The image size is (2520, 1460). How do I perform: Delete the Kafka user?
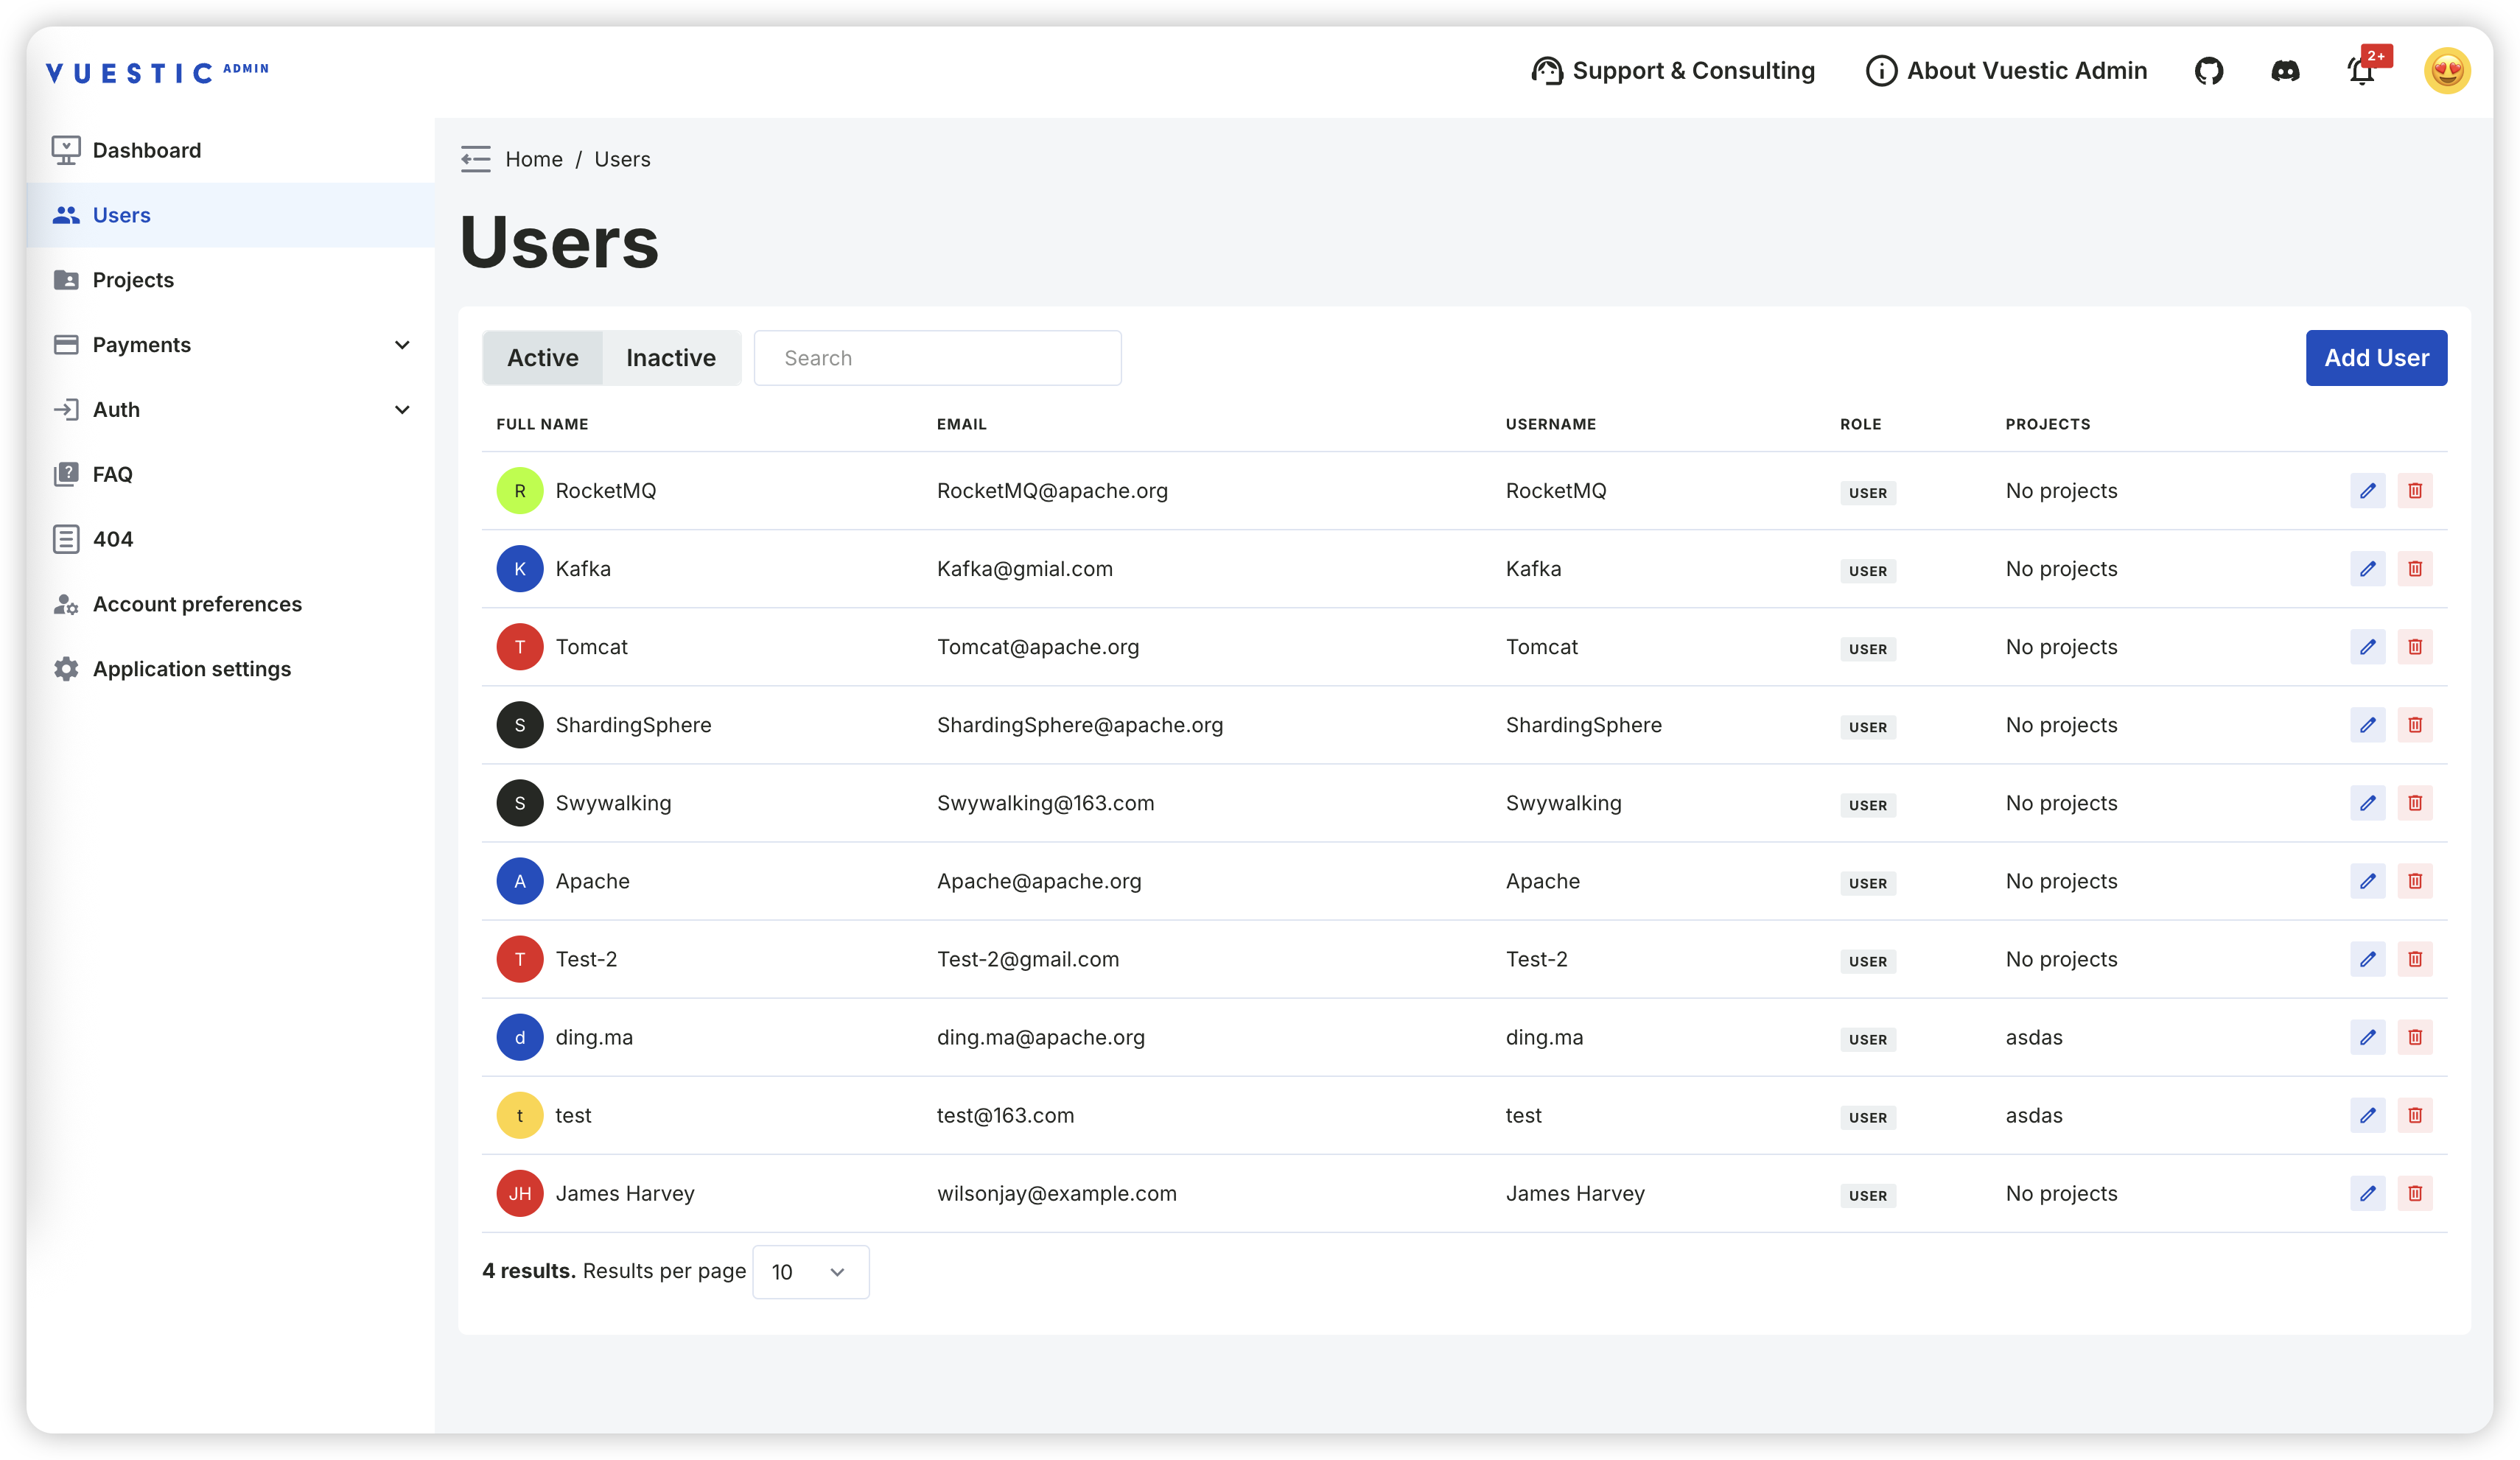(2414, 569)
